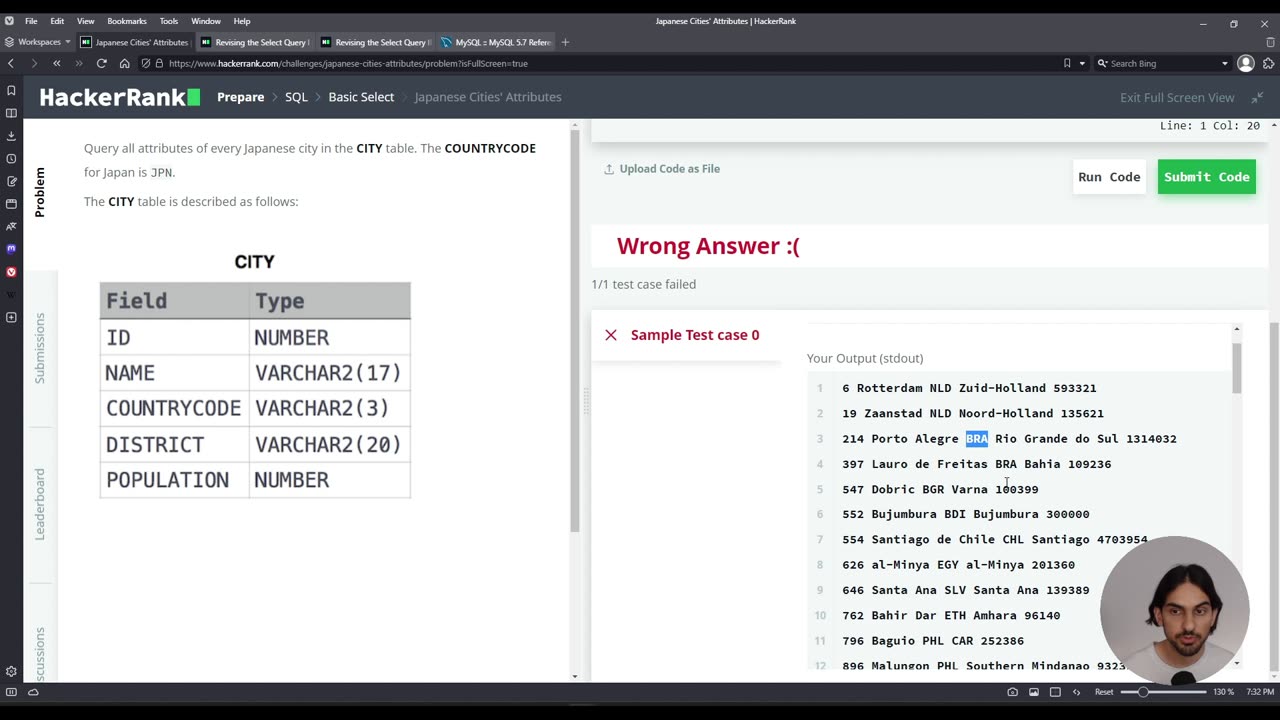Open the closed tabs trash icon
The width and height of the screenshot is (1280, 720).
(1270, 42)
